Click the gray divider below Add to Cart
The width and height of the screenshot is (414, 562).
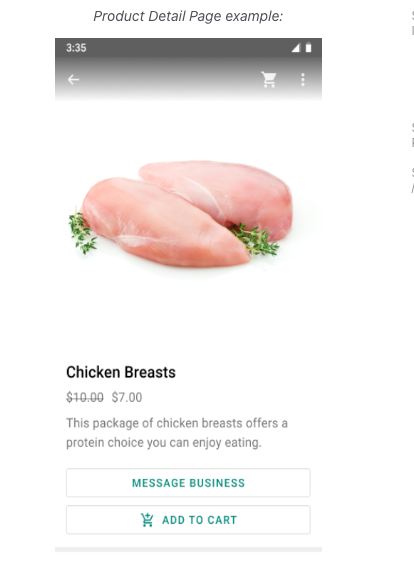(188, 549)
